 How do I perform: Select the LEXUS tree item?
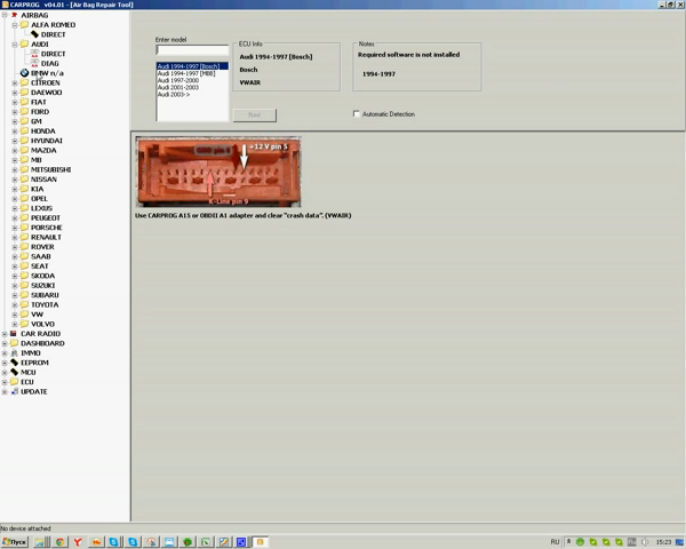coord(42,208)
